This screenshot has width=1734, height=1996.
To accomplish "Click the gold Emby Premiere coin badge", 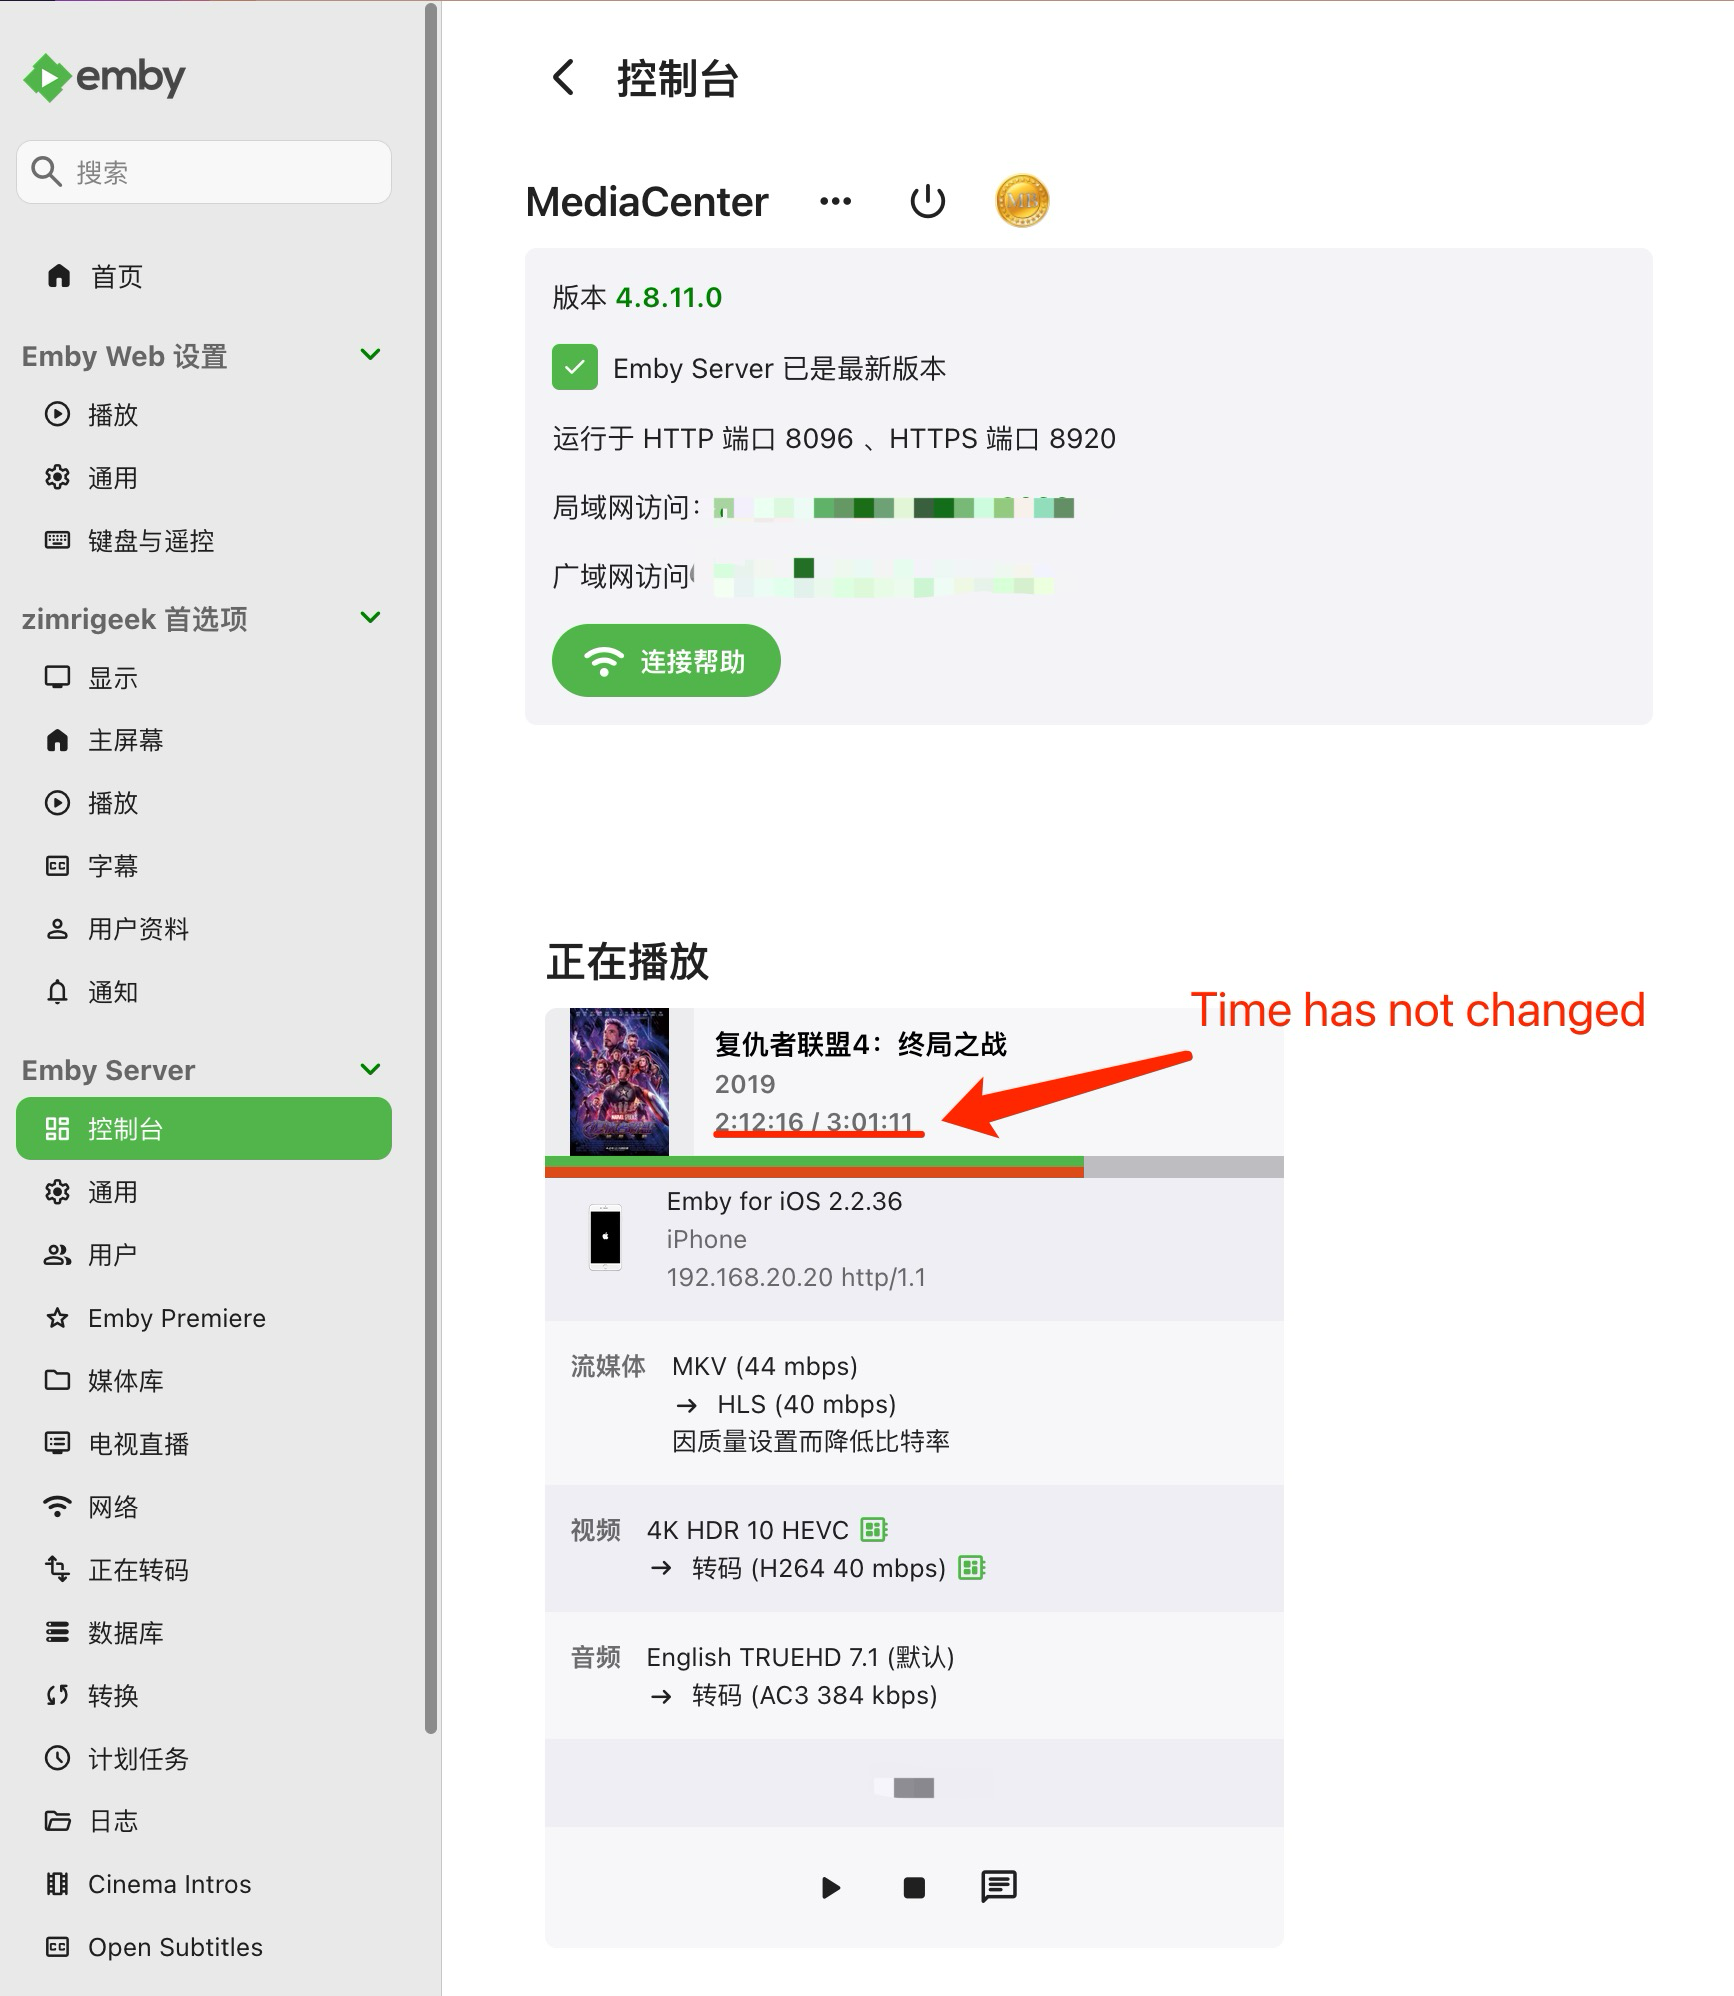I will pos(1022,201).
